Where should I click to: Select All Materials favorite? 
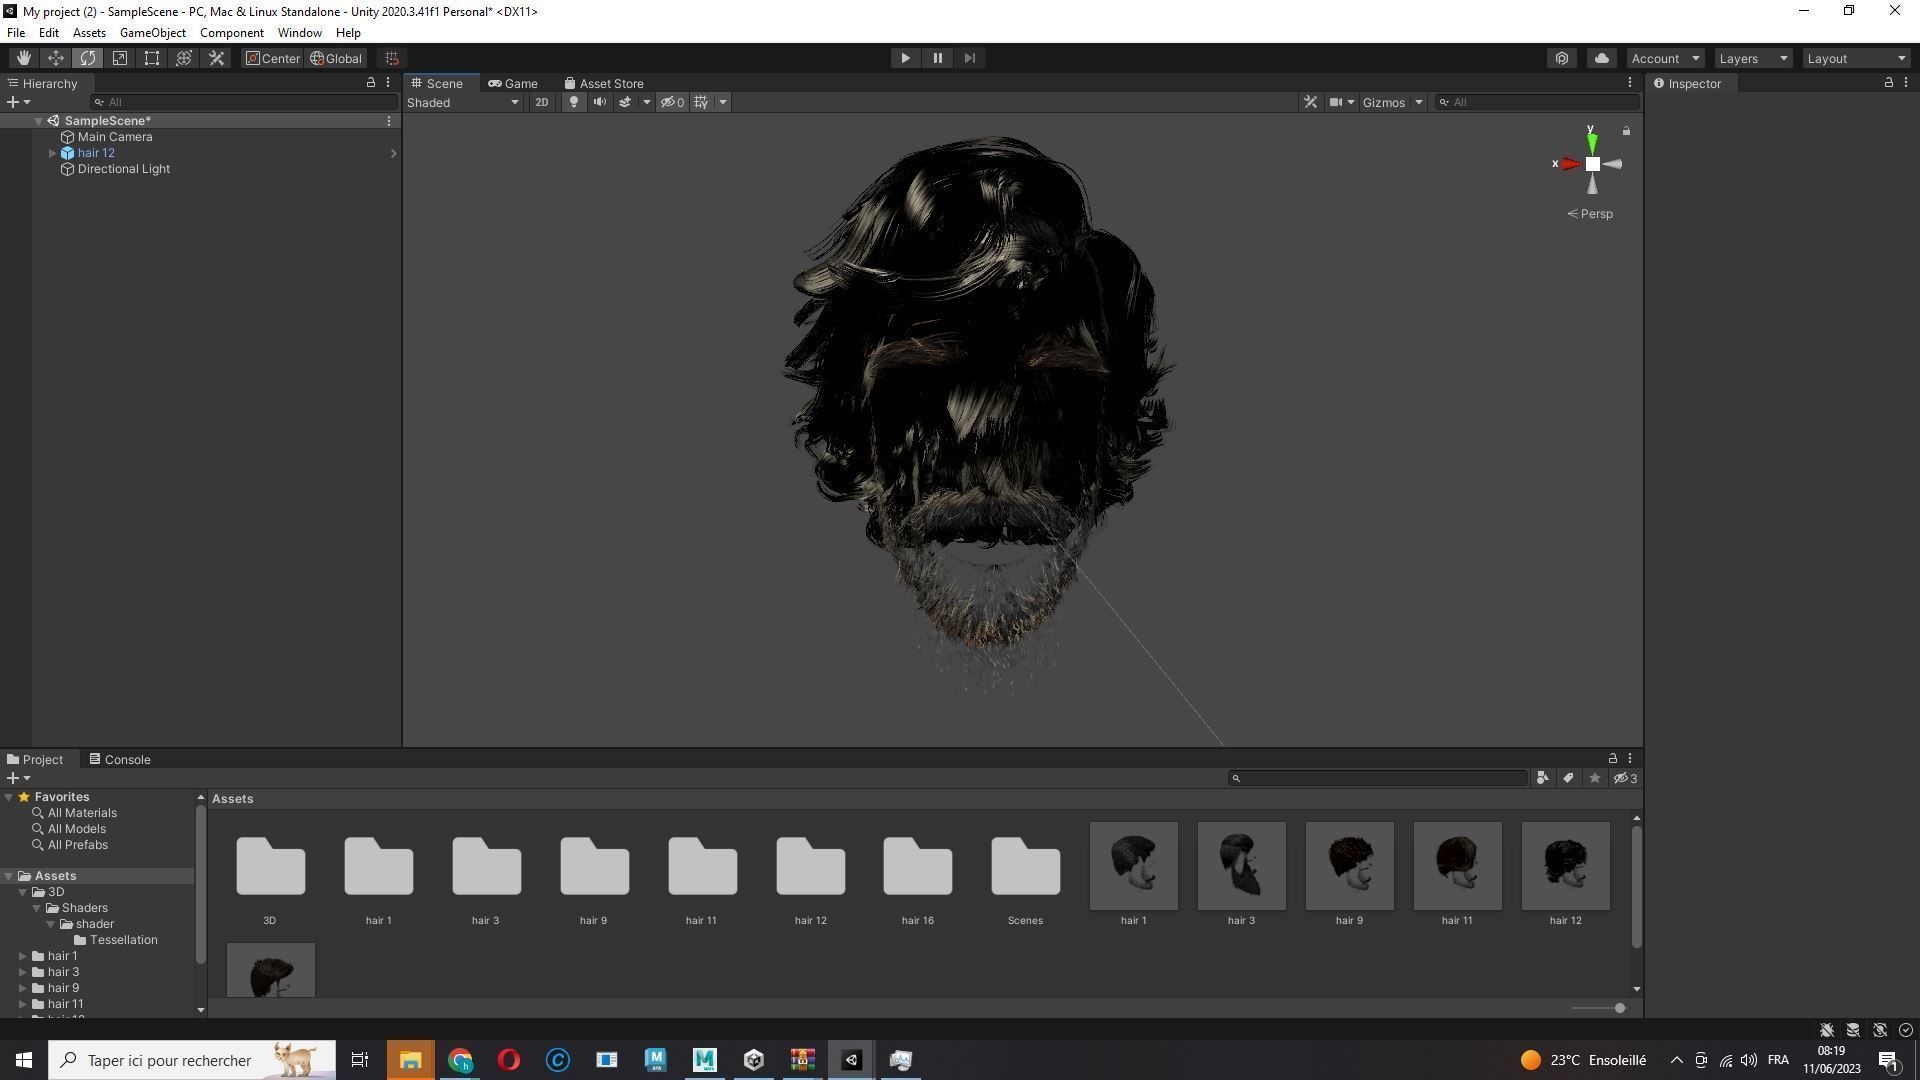tap(82, 813)
